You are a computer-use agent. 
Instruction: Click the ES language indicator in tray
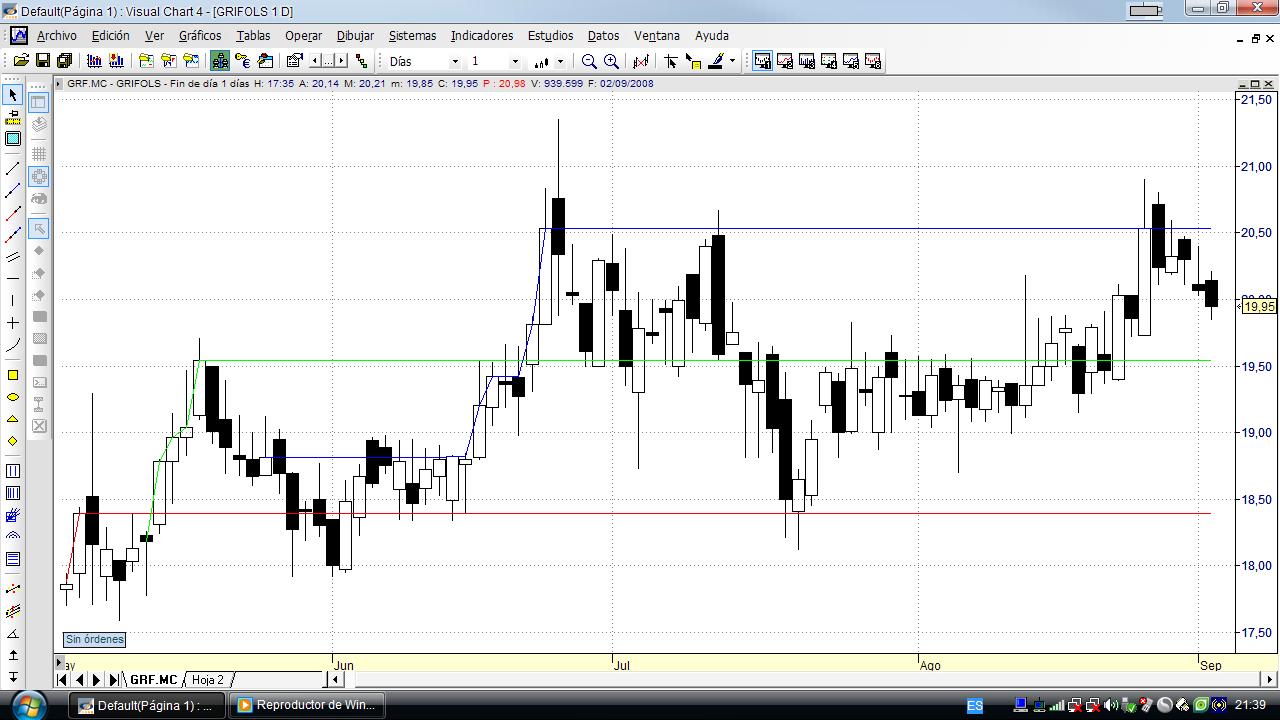coord(975,705)
